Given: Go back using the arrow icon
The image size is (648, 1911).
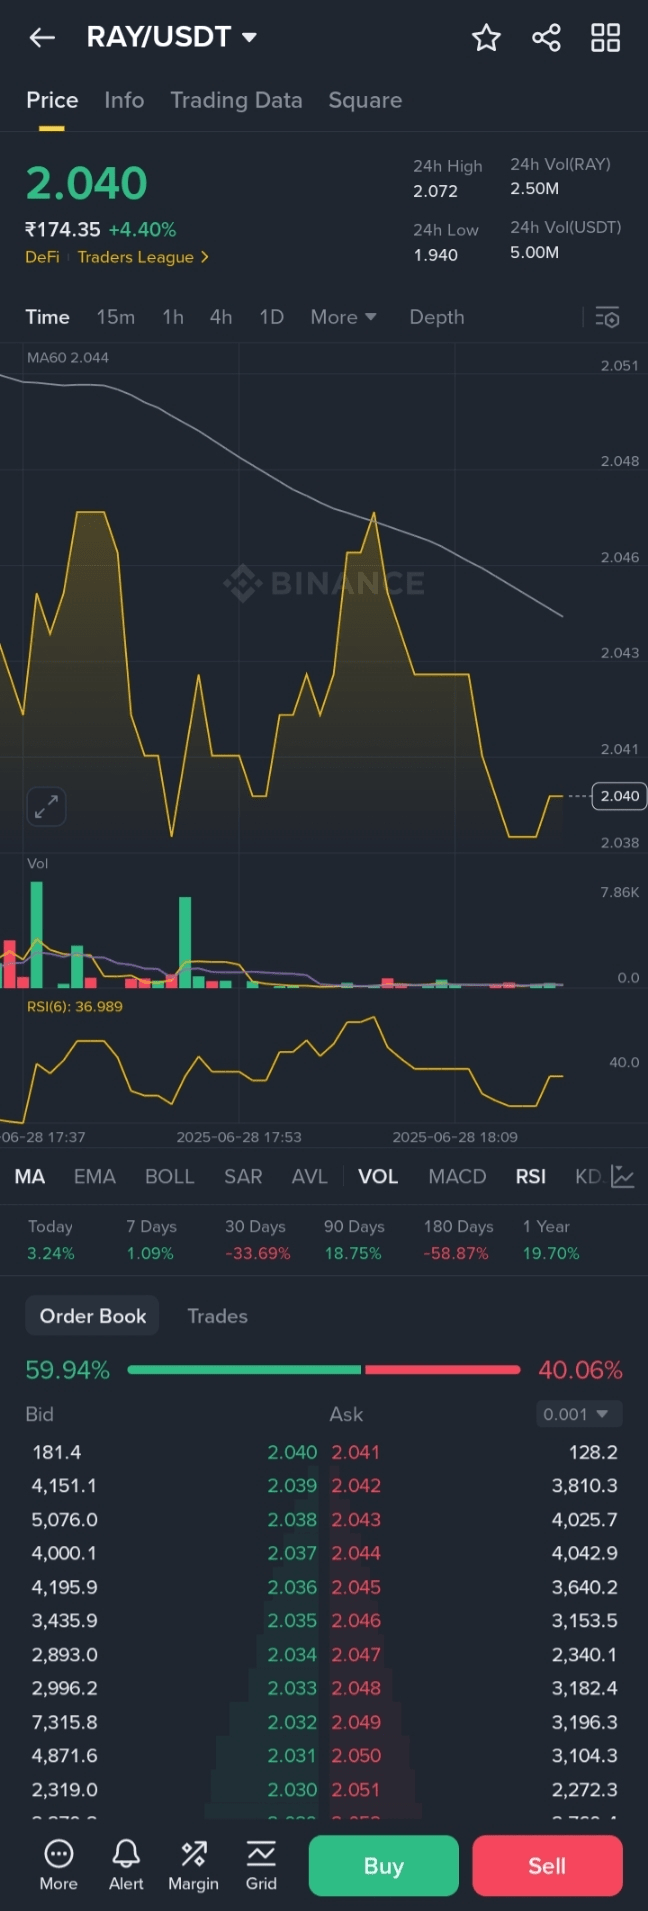Looking at the screenshot, I should click(x=42, y=38).
